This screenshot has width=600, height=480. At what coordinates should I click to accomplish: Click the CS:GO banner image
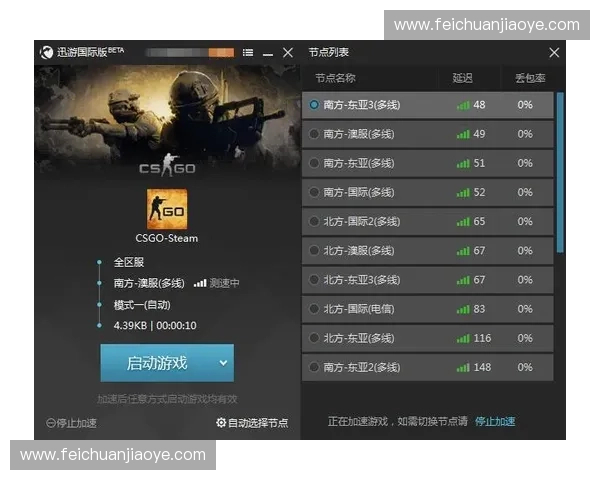coord(167,122)
